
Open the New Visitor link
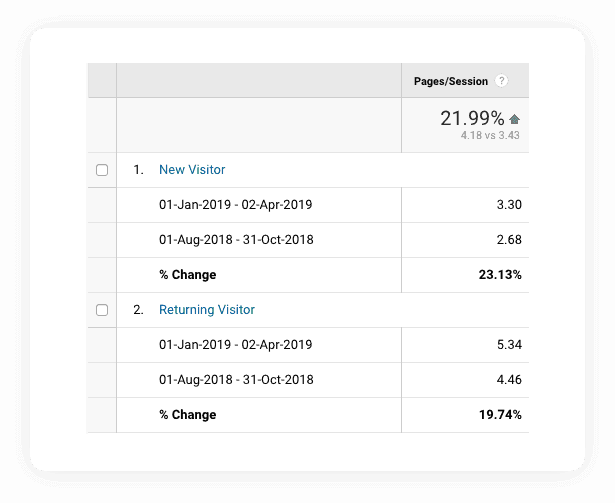coord(192,170)
